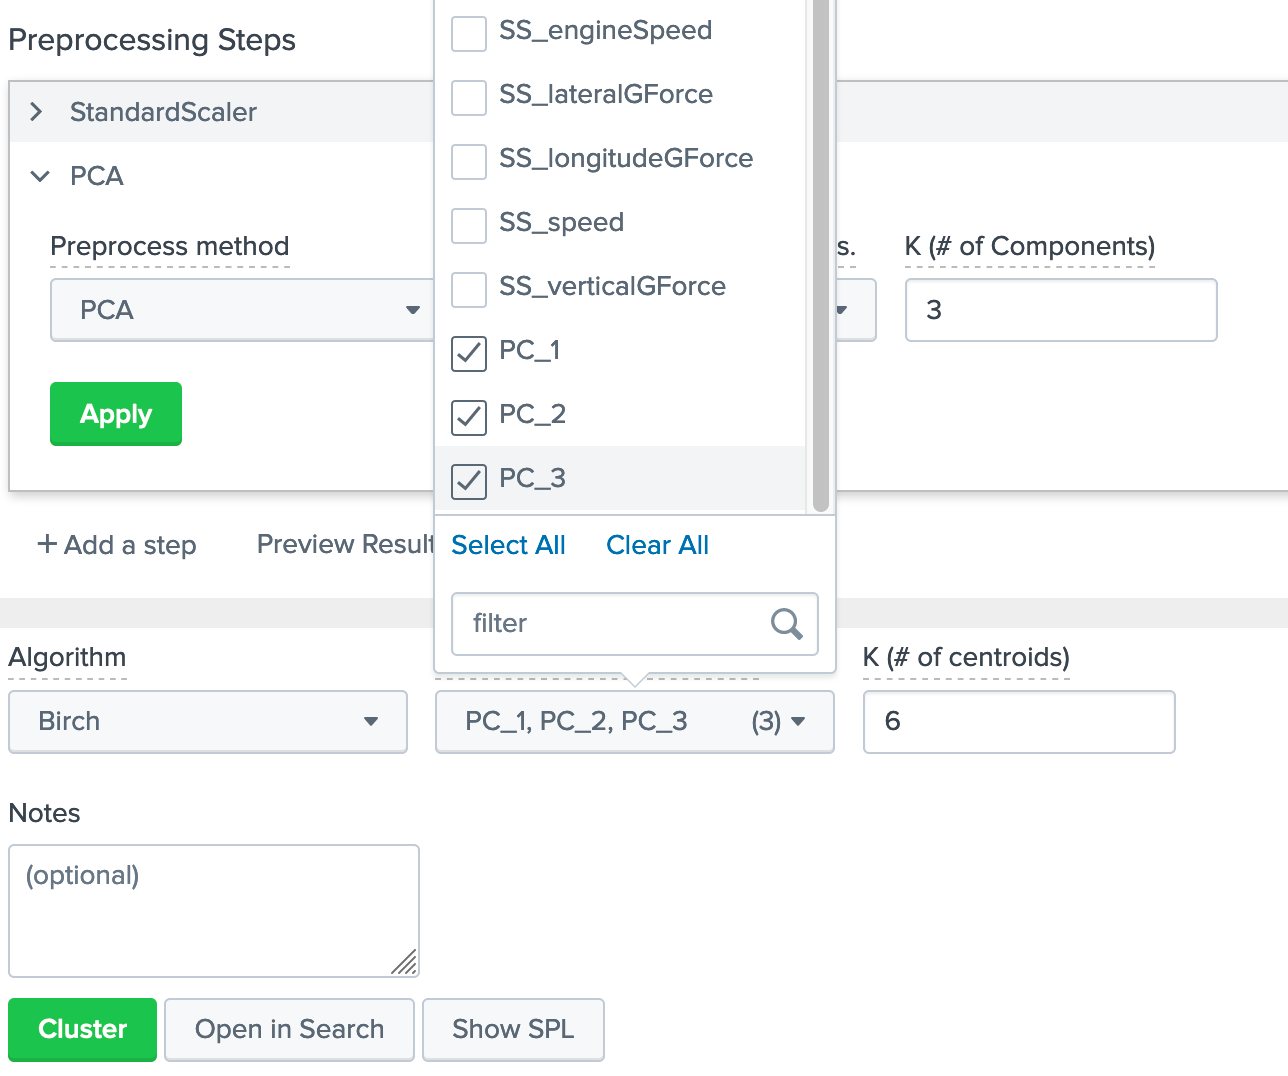1288x1076 pixels.
Task: Click the K centroids input showing 6
Action: 1018,721
